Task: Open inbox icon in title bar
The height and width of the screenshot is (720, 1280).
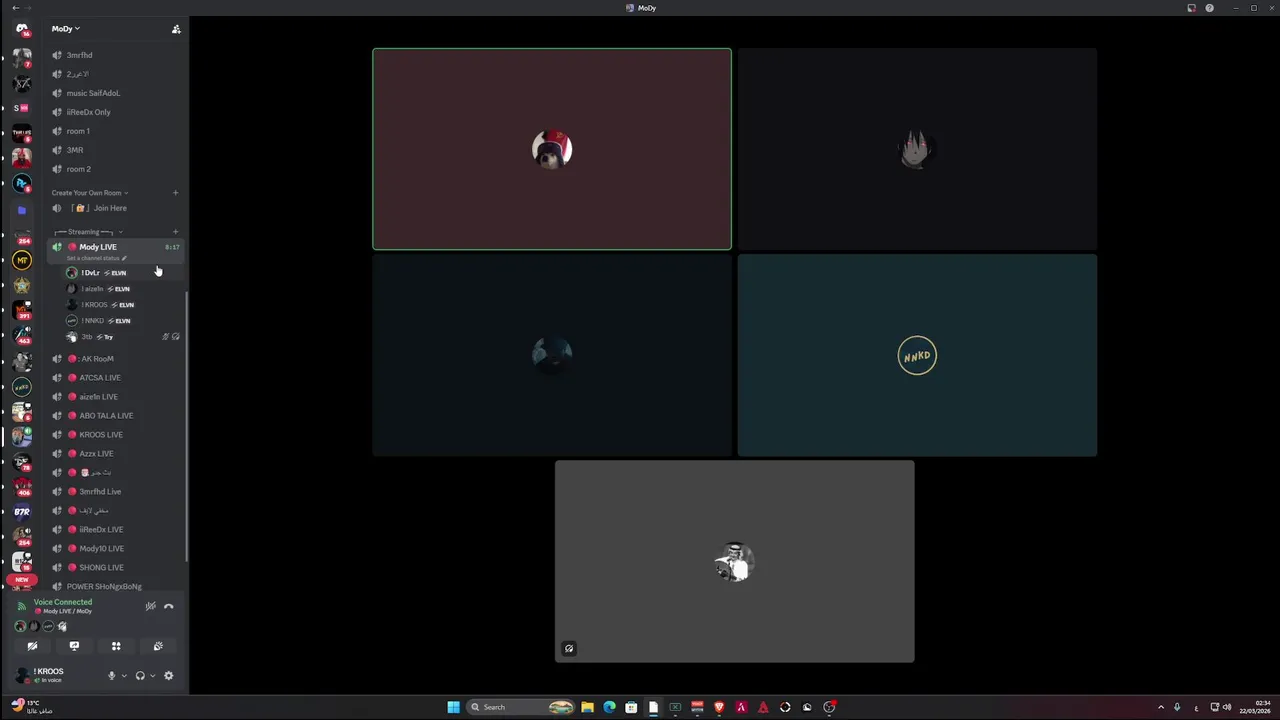Action: (1191, 8)
